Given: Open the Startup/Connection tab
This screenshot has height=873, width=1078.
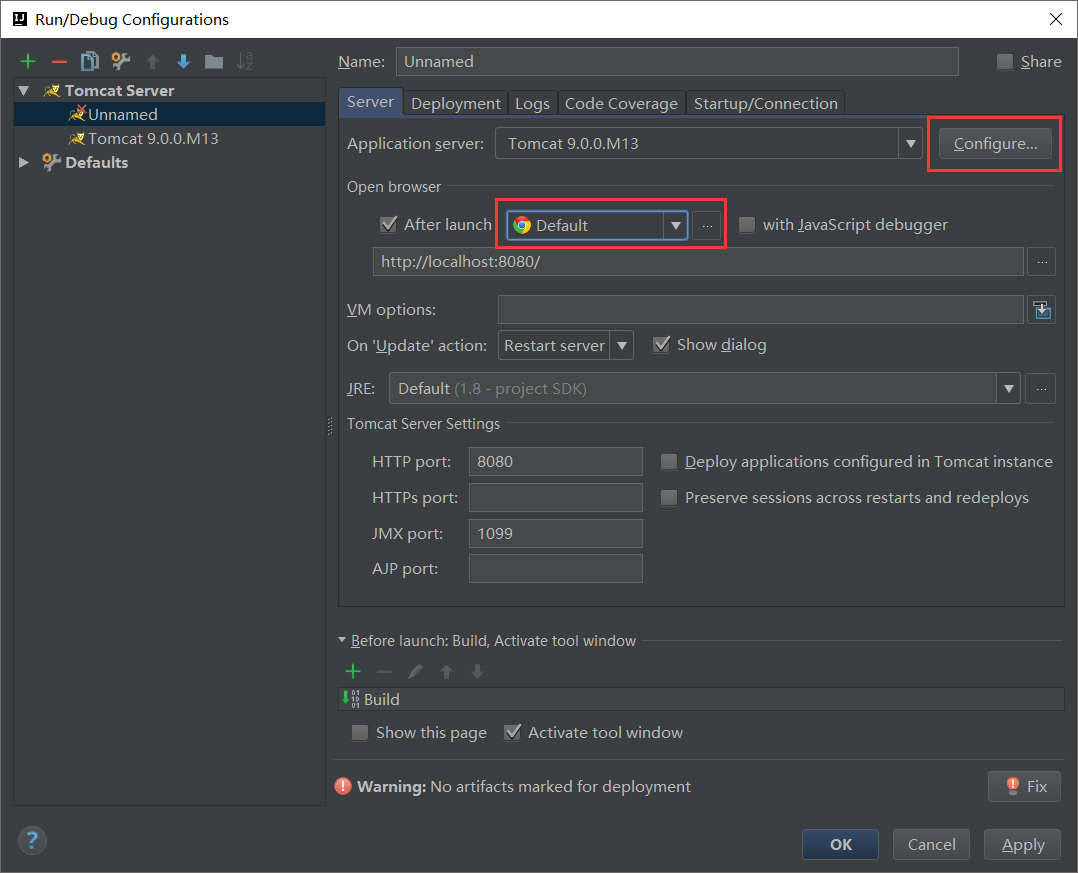Looking at the screenshot, I should click(x=765, y=103).
